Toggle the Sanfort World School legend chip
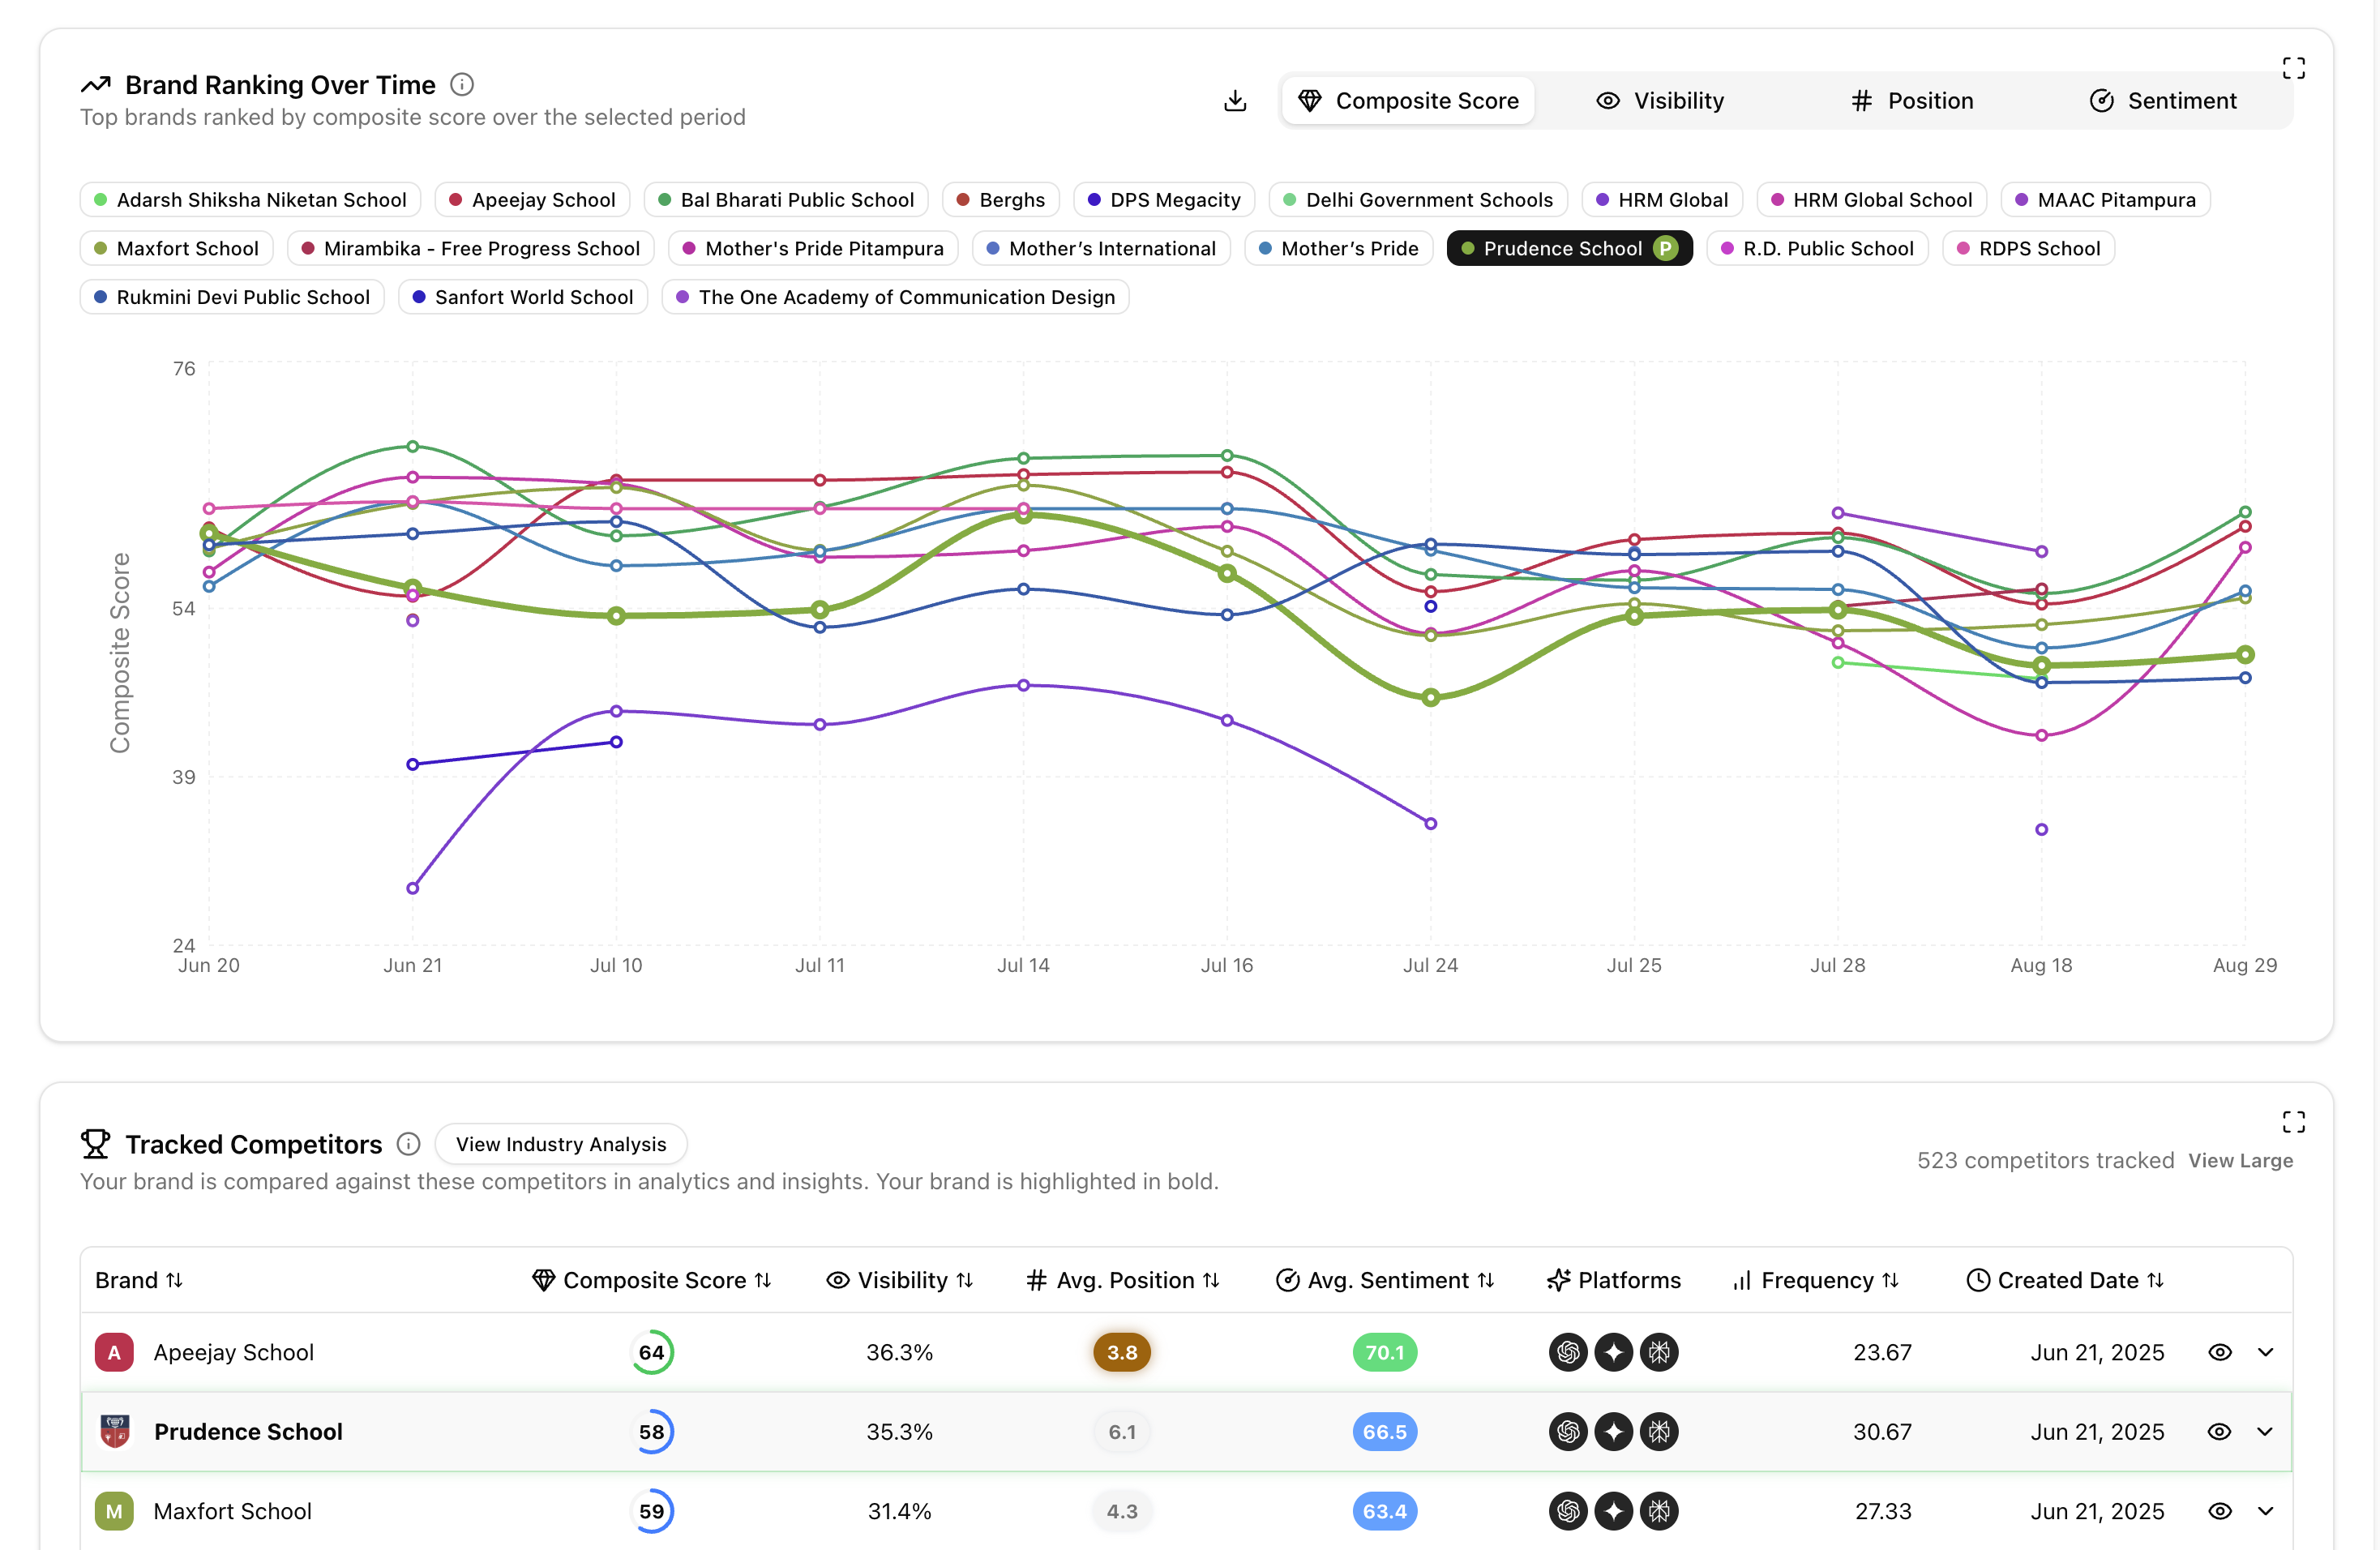This screenshot has width=2380, height=1550. pyautogui.click(x=523, y=297)
